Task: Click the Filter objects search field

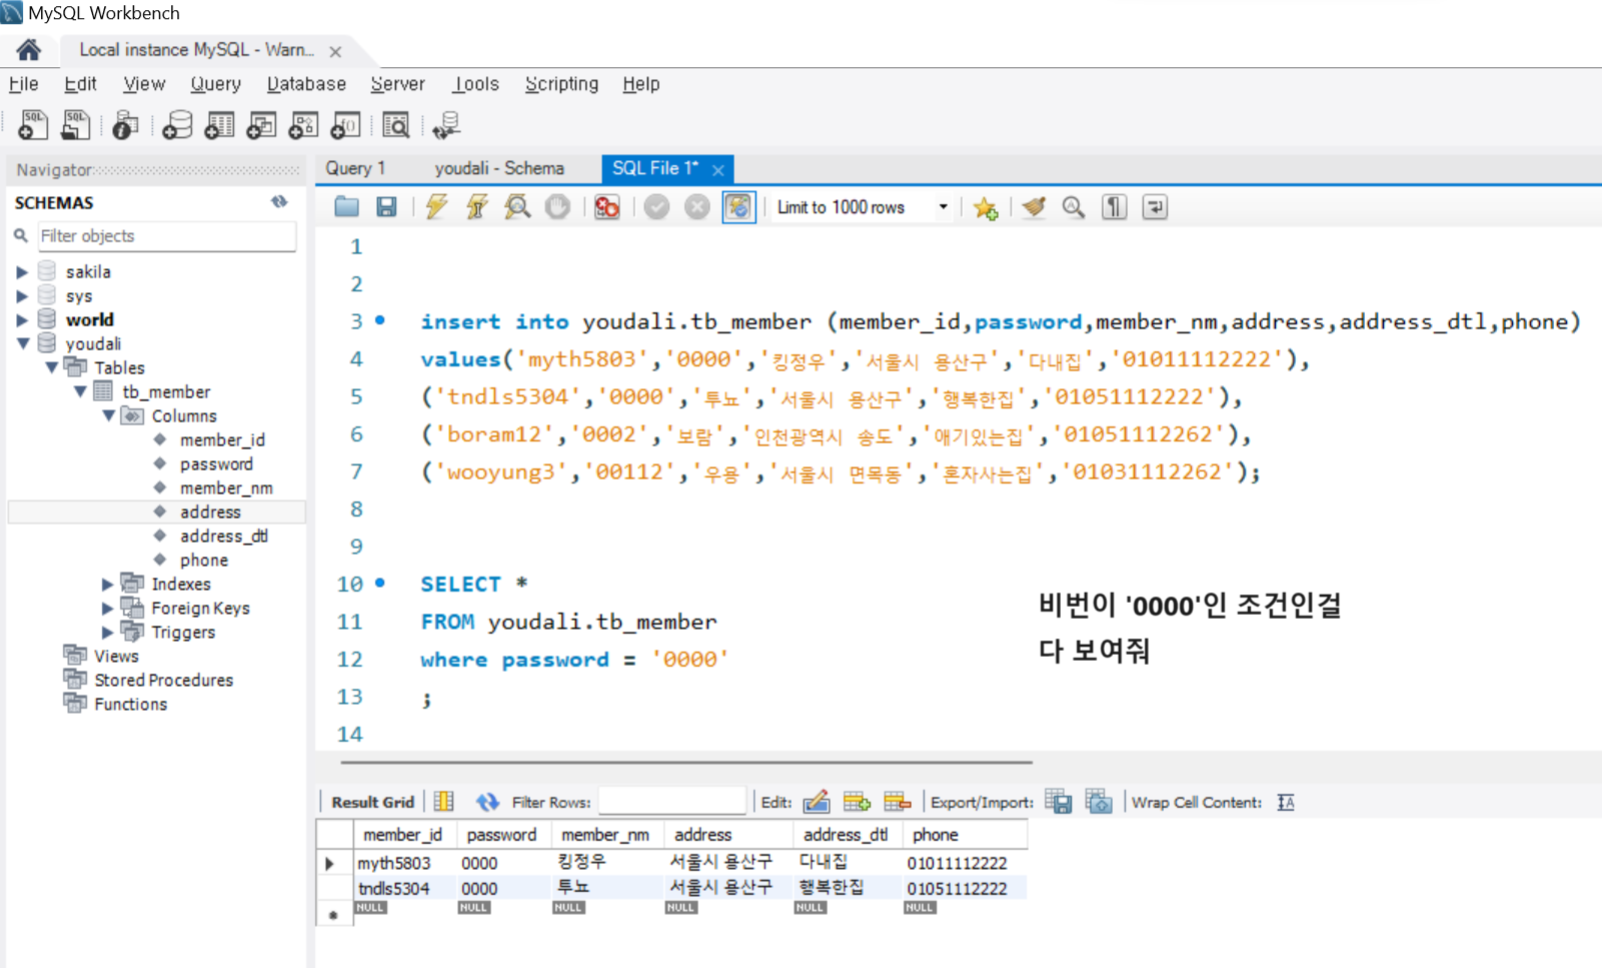Action: coord(166,236)
